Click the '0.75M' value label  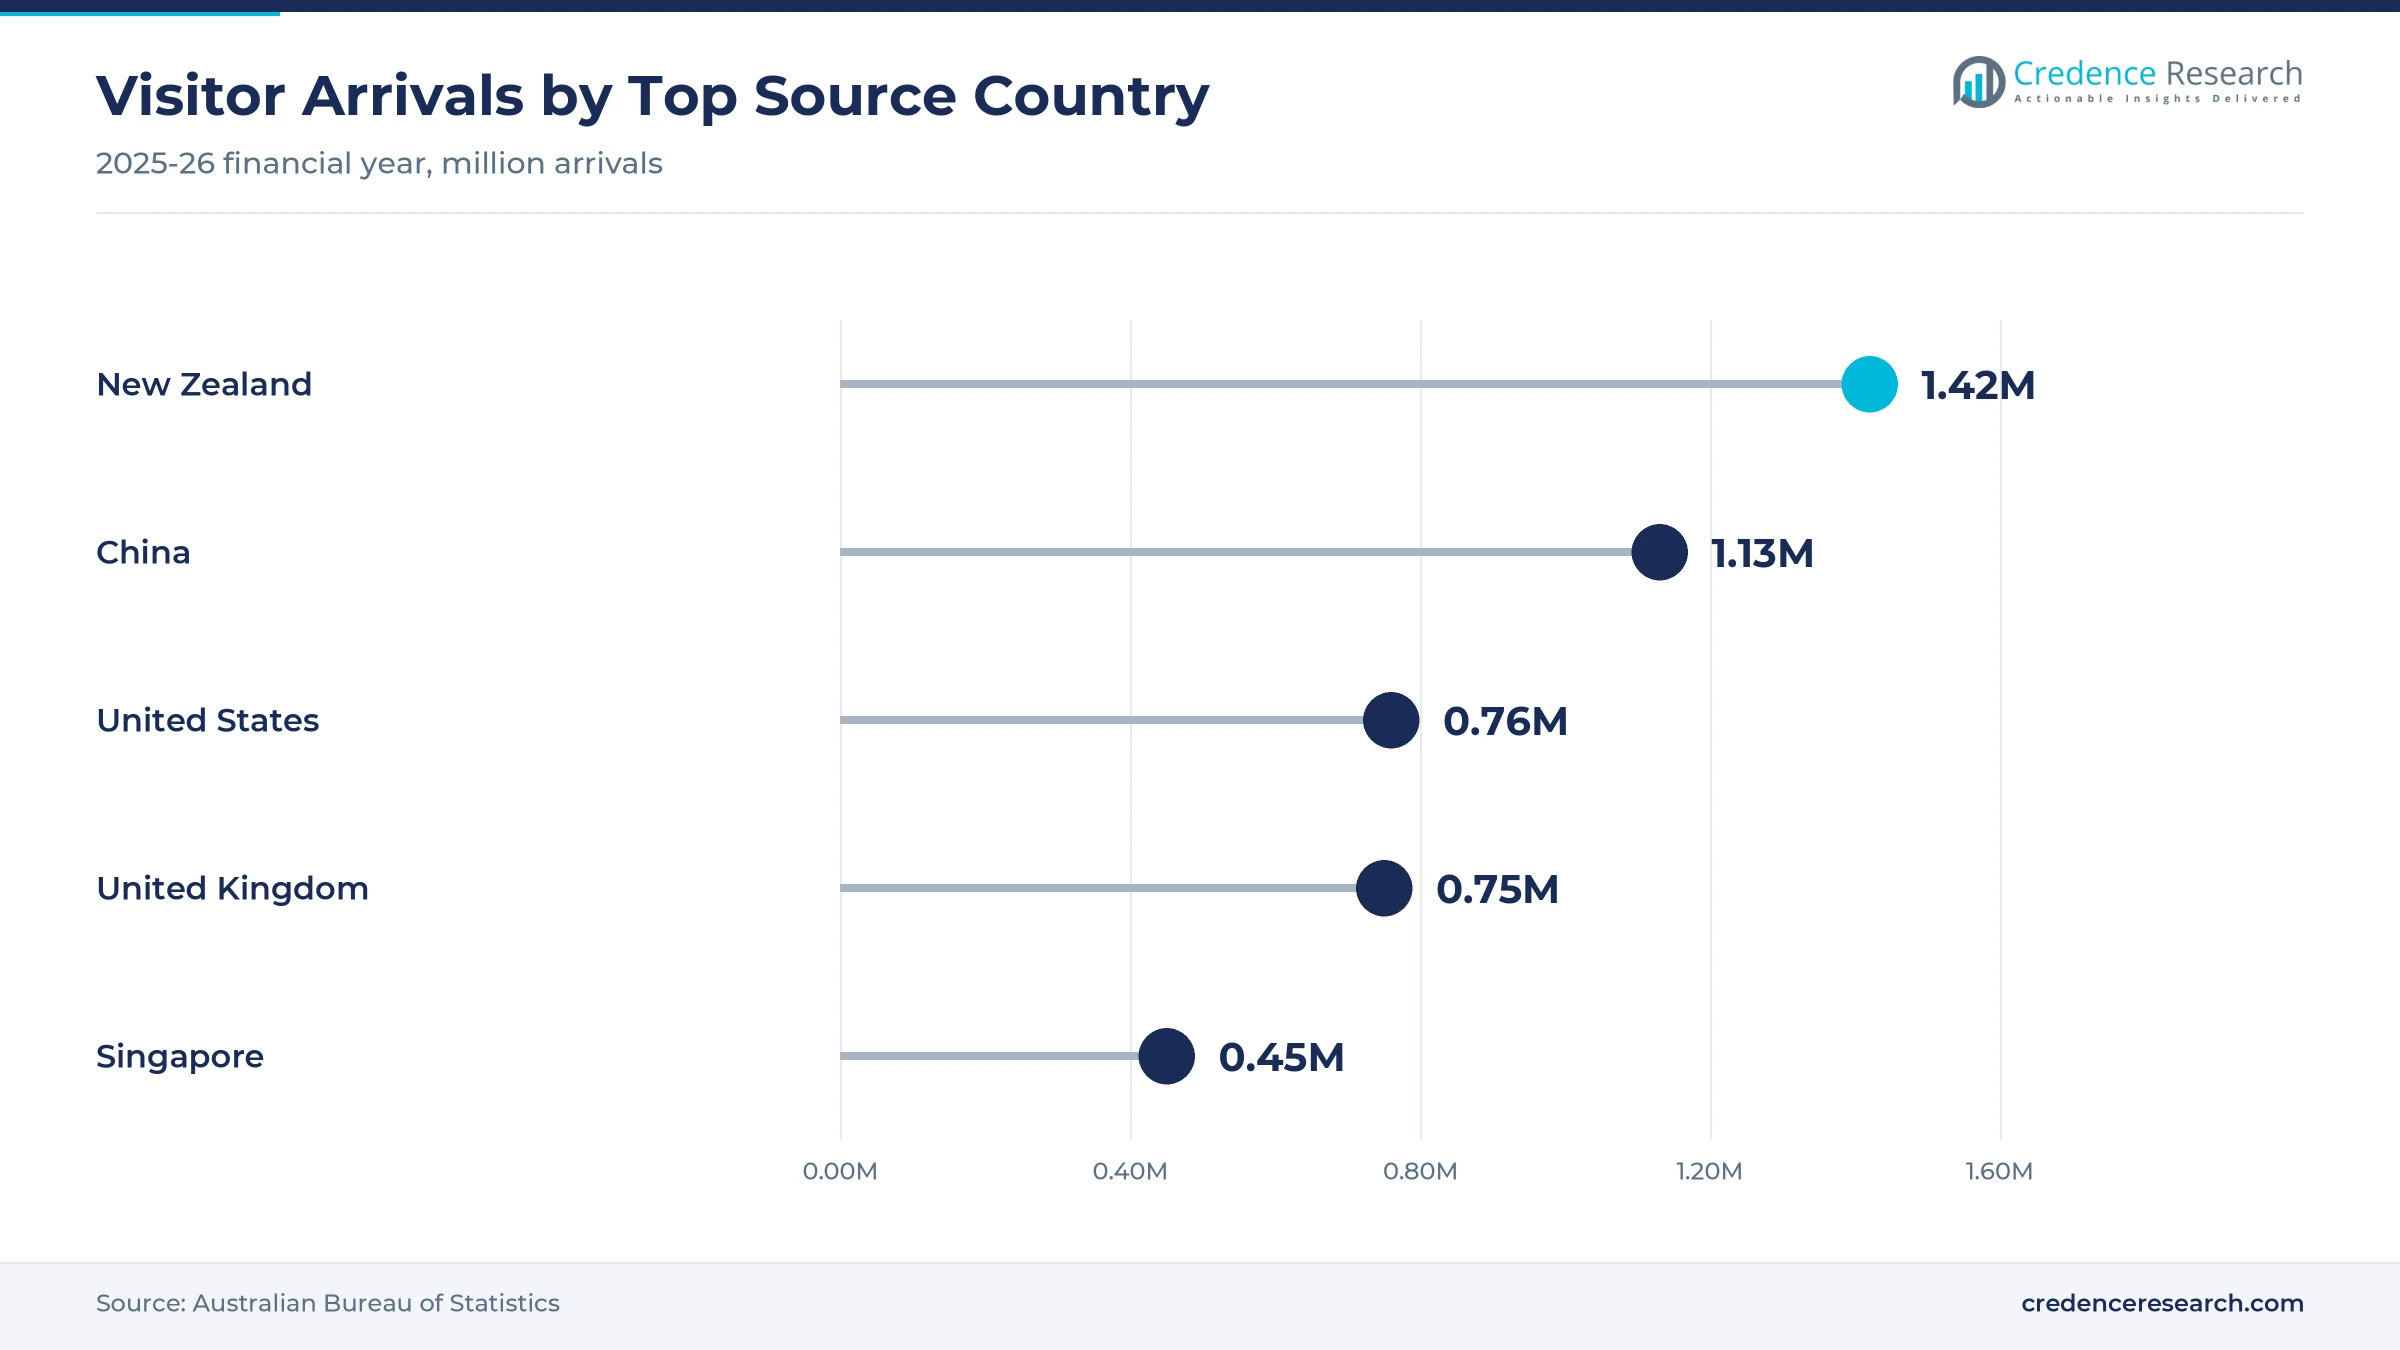pyautogui.click(x=1497, y=889)
